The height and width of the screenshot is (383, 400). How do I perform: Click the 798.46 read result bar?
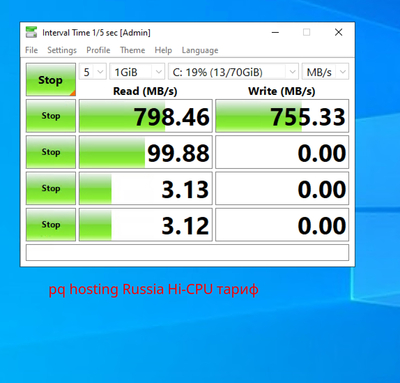point(146,116)
